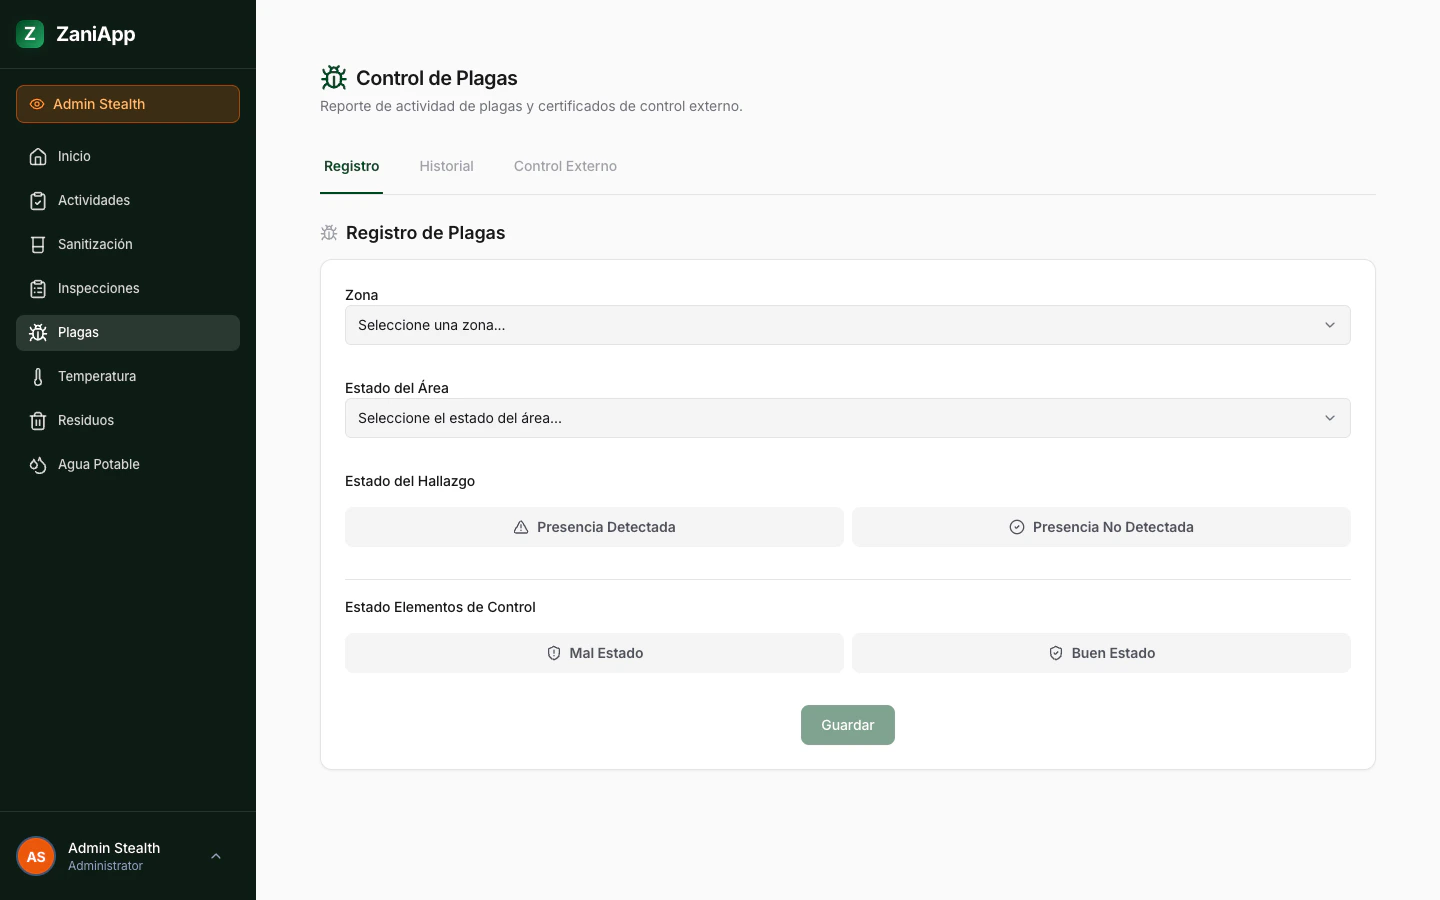Select Buen Estado for control elements
Image resolution: width=1440 pixels, height=900 pixels.
click(1101, 653)
